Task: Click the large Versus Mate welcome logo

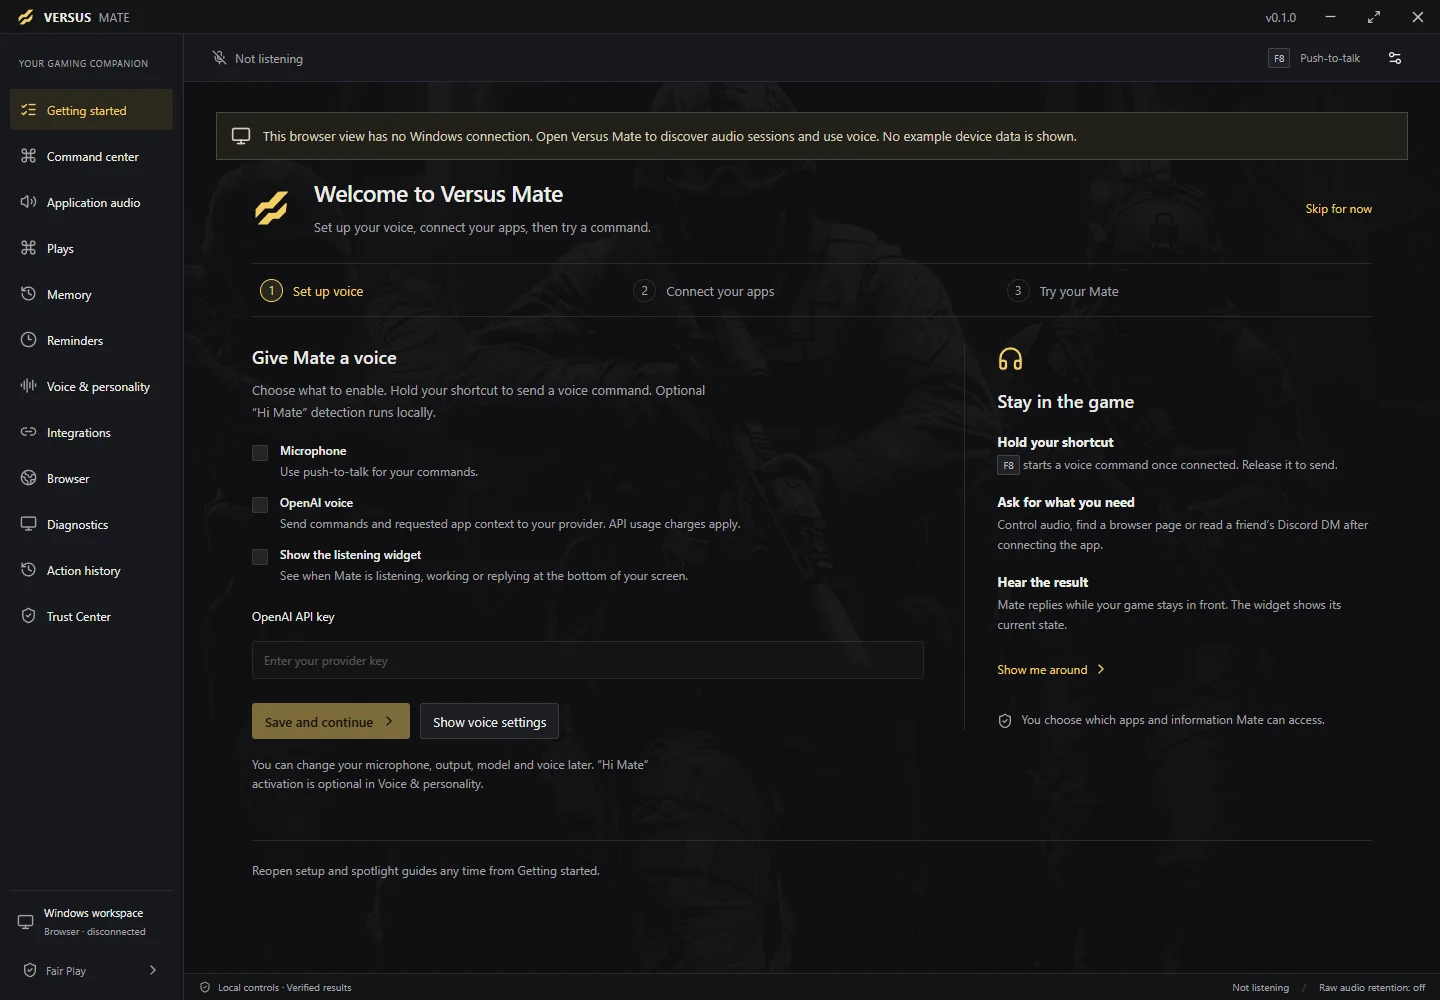Action: (271, 208)
